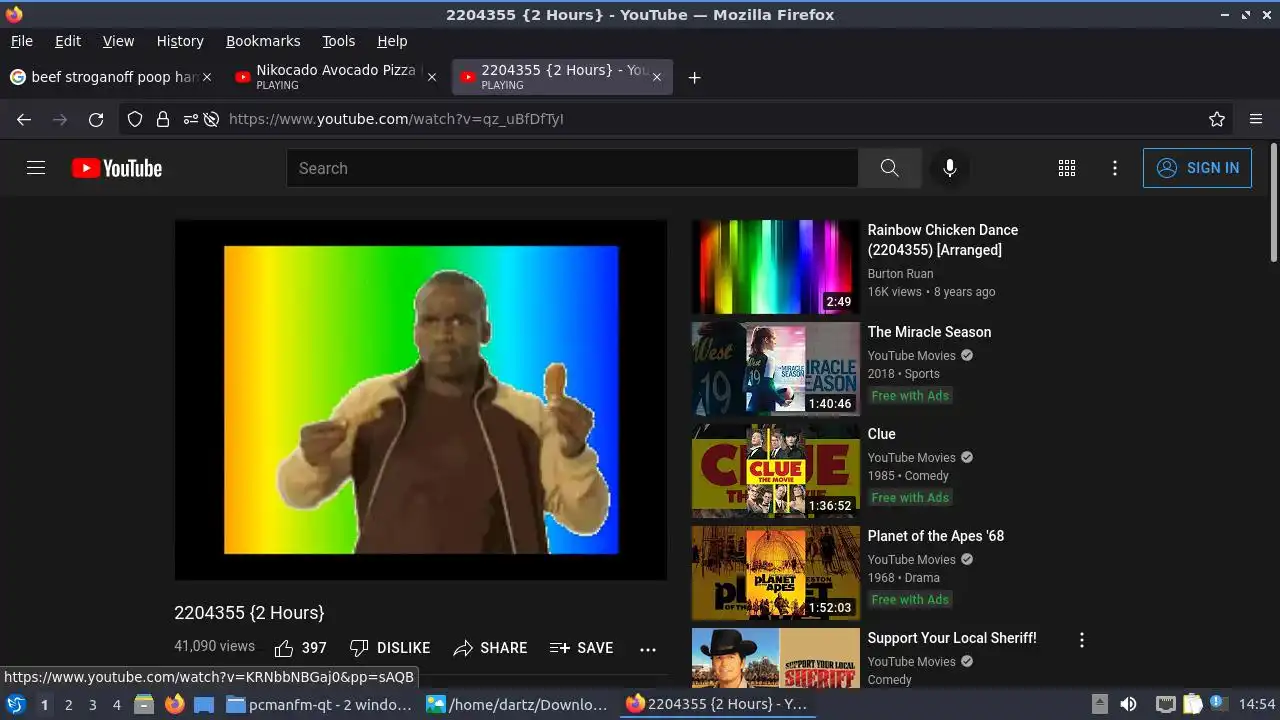This screenshot has height=720, width=1280.
Task: Open the site security padlock info
Action: (x=162, y=119)
